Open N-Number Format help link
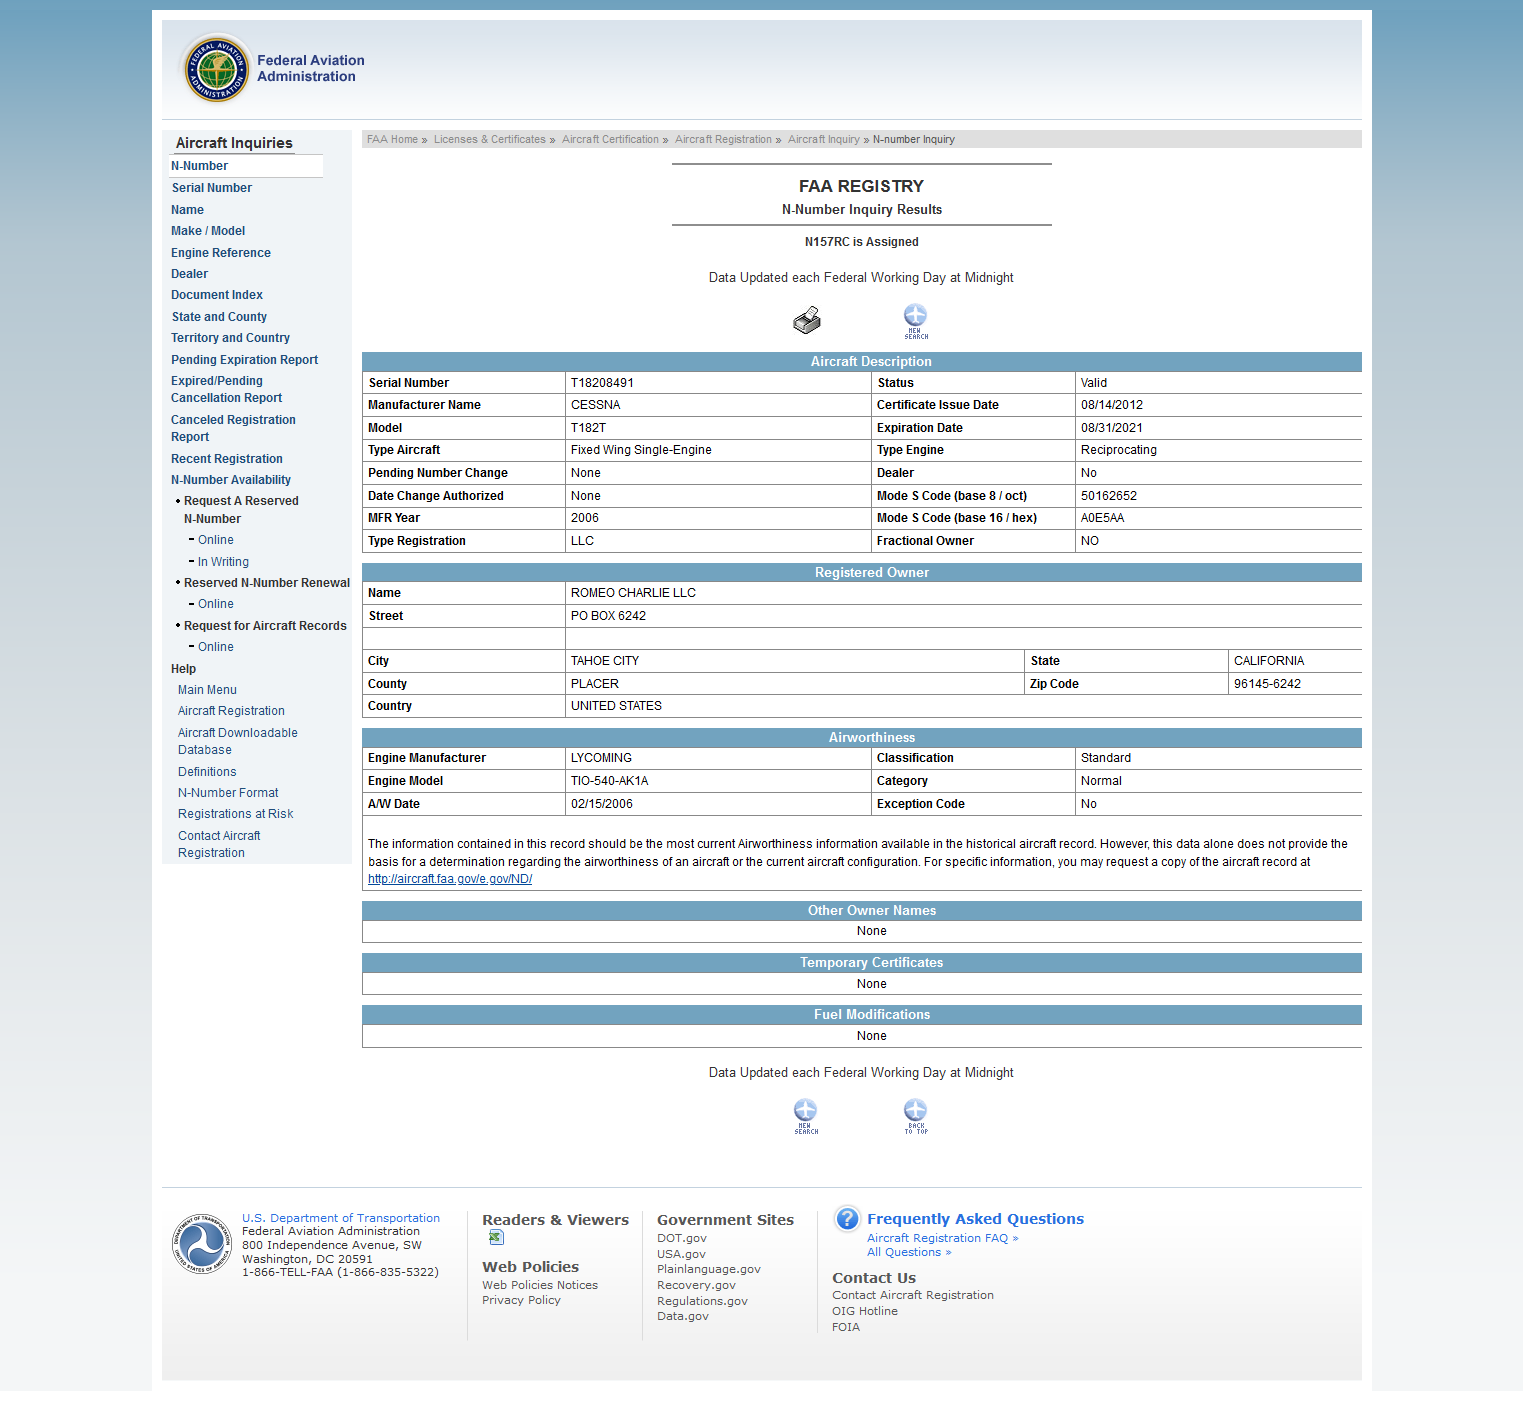1523x1401 pixels. click(x=228, y=793)
